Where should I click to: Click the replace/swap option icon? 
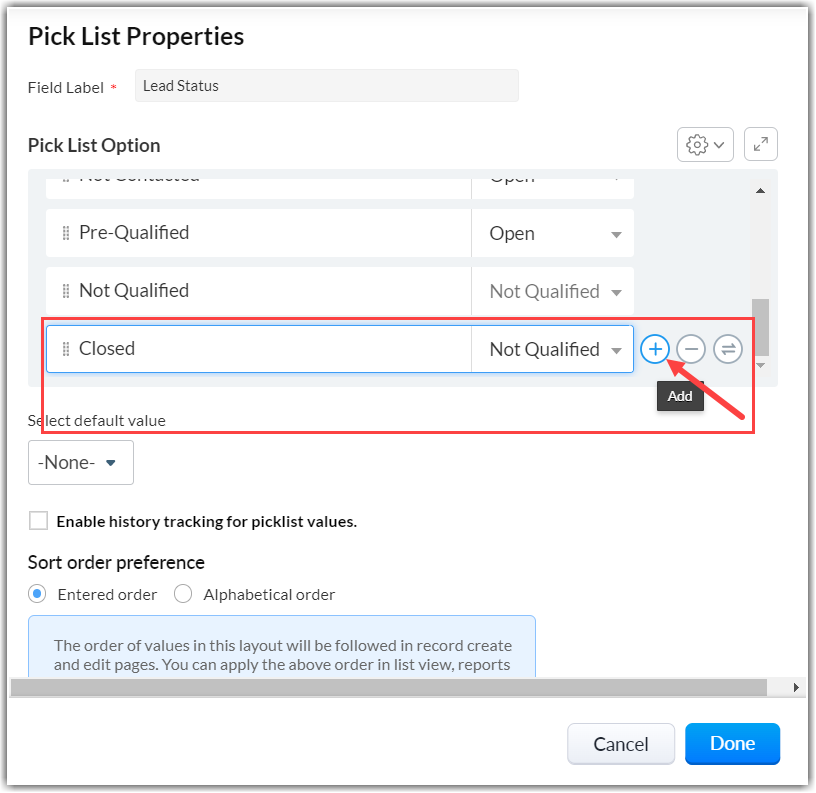[728, 349]
